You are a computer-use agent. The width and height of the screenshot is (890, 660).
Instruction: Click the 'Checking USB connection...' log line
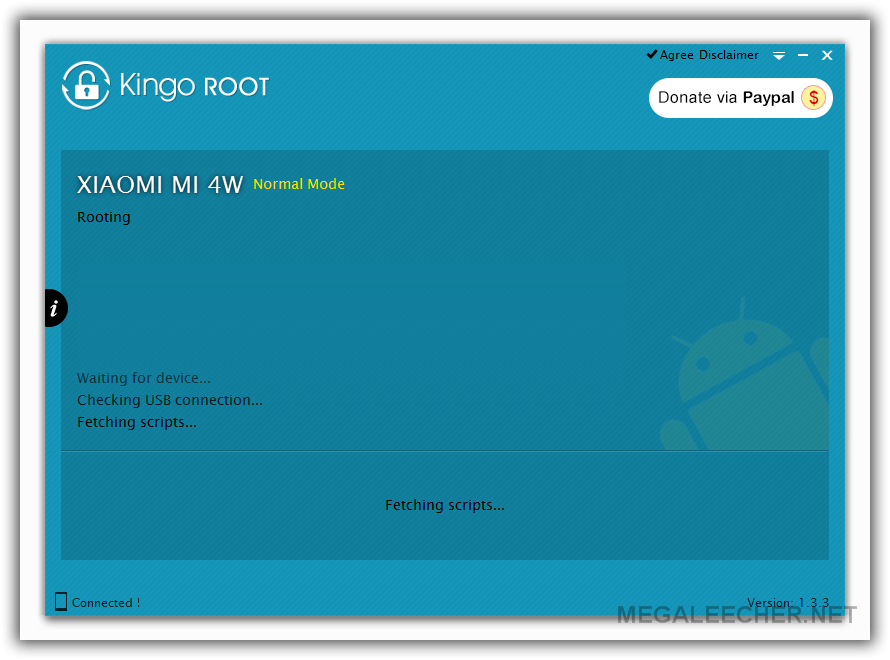coord(170,400)
